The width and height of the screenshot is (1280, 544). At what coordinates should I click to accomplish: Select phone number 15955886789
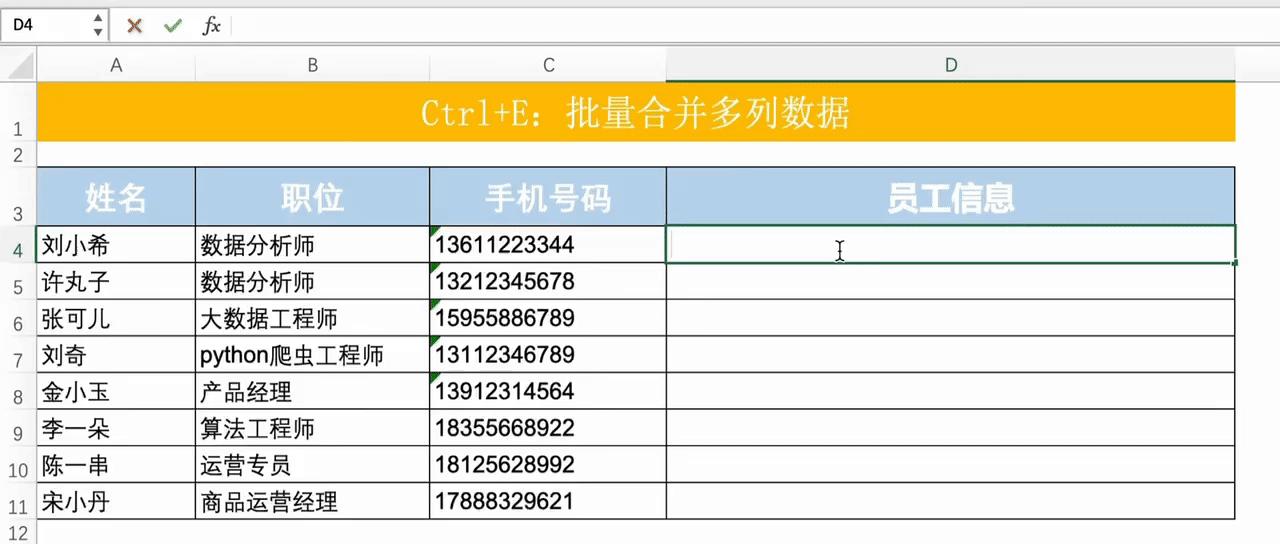pyautogui.click(x=548, y=319)
